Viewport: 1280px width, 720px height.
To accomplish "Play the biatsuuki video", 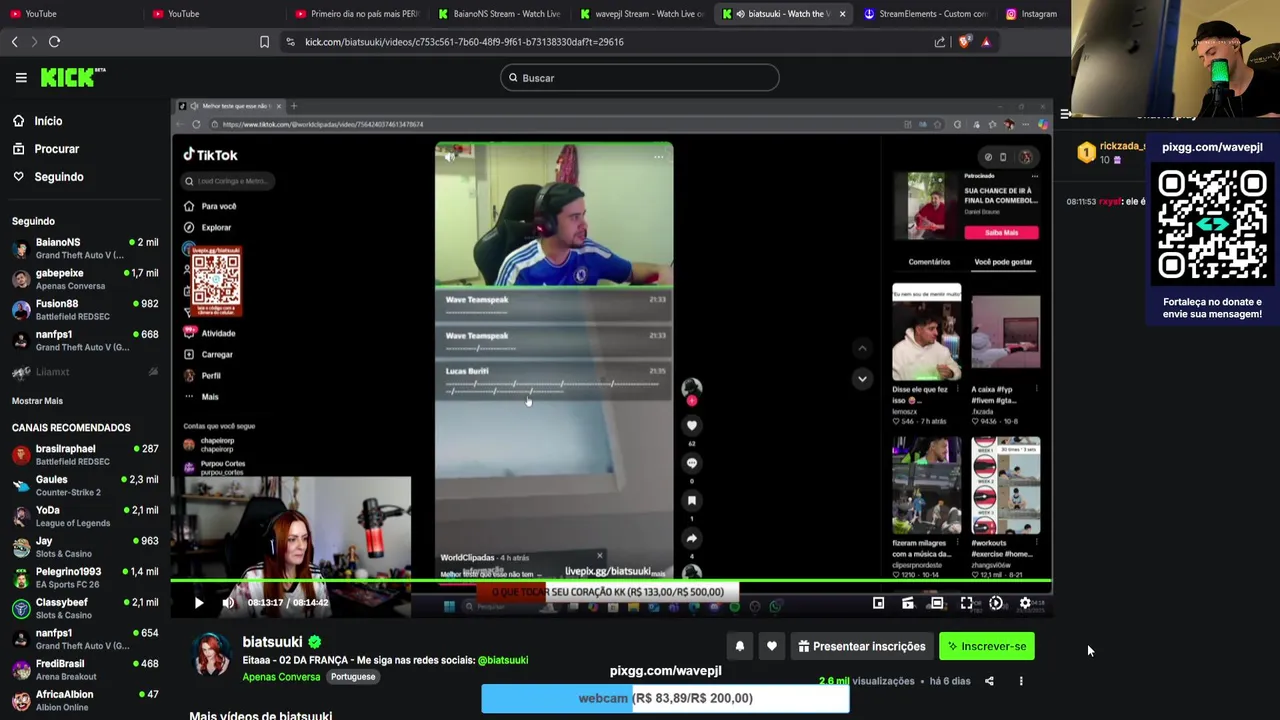I will point(198,603).
